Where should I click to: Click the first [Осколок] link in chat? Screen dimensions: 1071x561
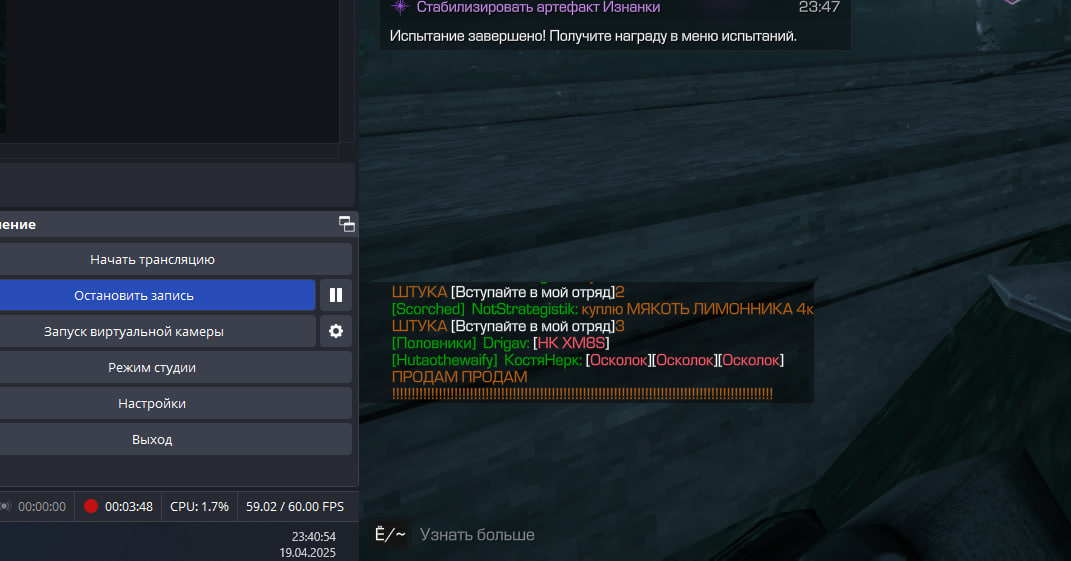pos(618,360)
